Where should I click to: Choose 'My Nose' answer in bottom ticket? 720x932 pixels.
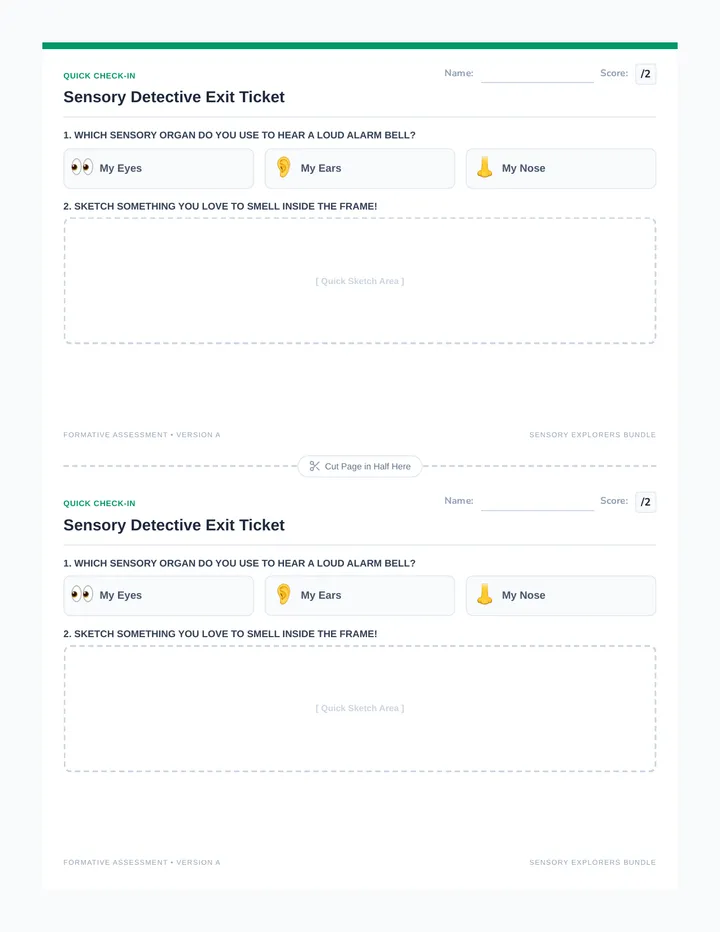pos(561,596)
